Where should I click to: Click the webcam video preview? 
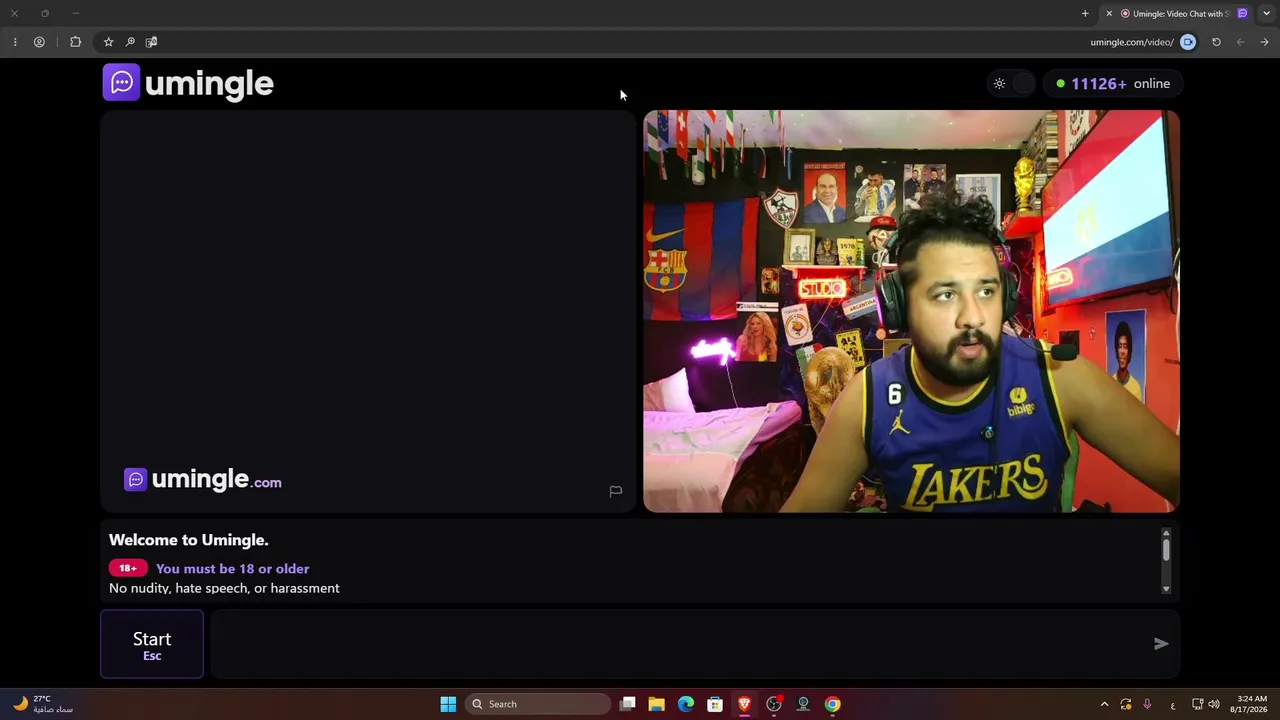(x=911, y=311)
